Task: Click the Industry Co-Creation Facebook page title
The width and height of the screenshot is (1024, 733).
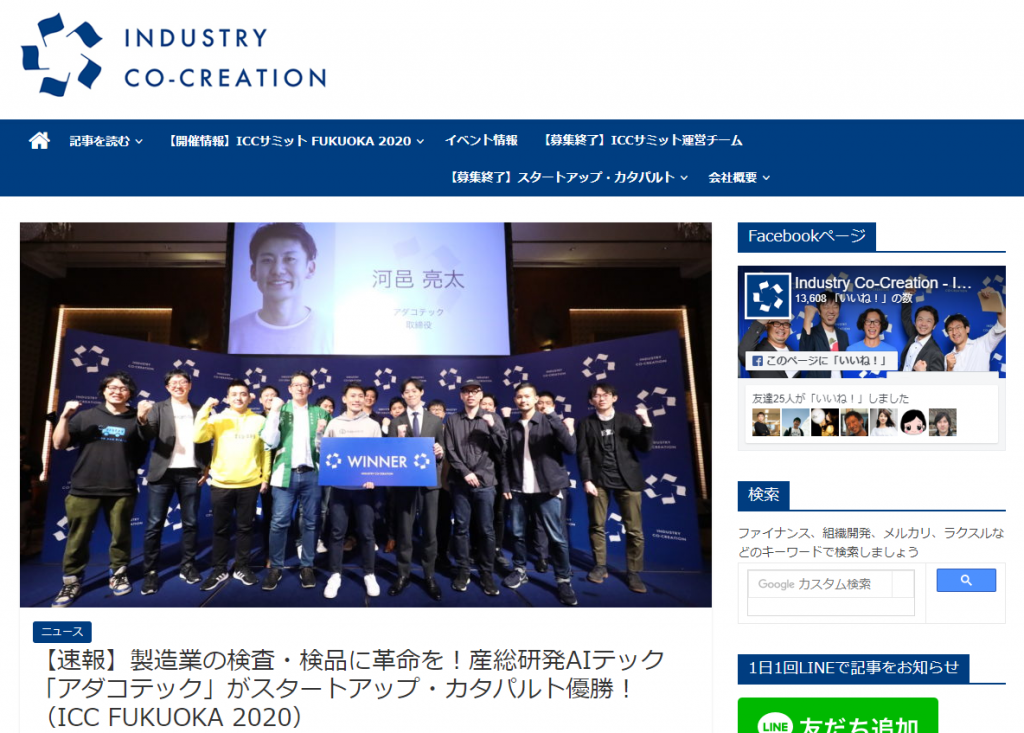Action: point(883,283)
